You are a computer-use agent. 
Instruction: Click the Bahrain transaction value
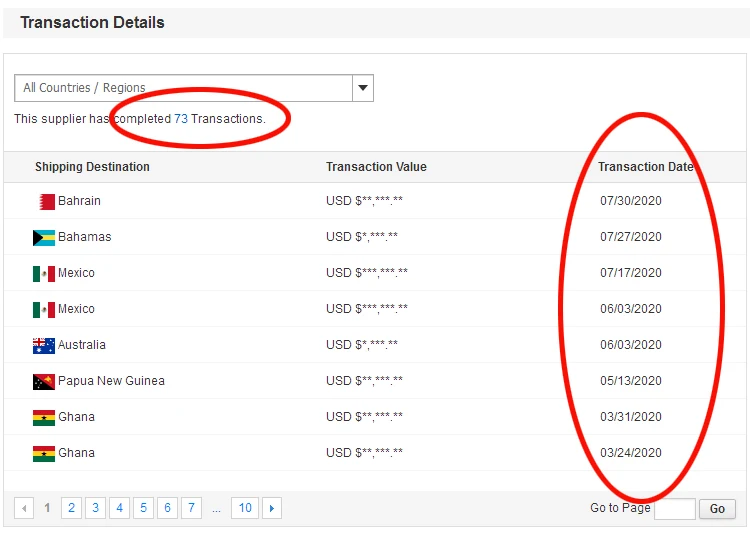[364, 201]
